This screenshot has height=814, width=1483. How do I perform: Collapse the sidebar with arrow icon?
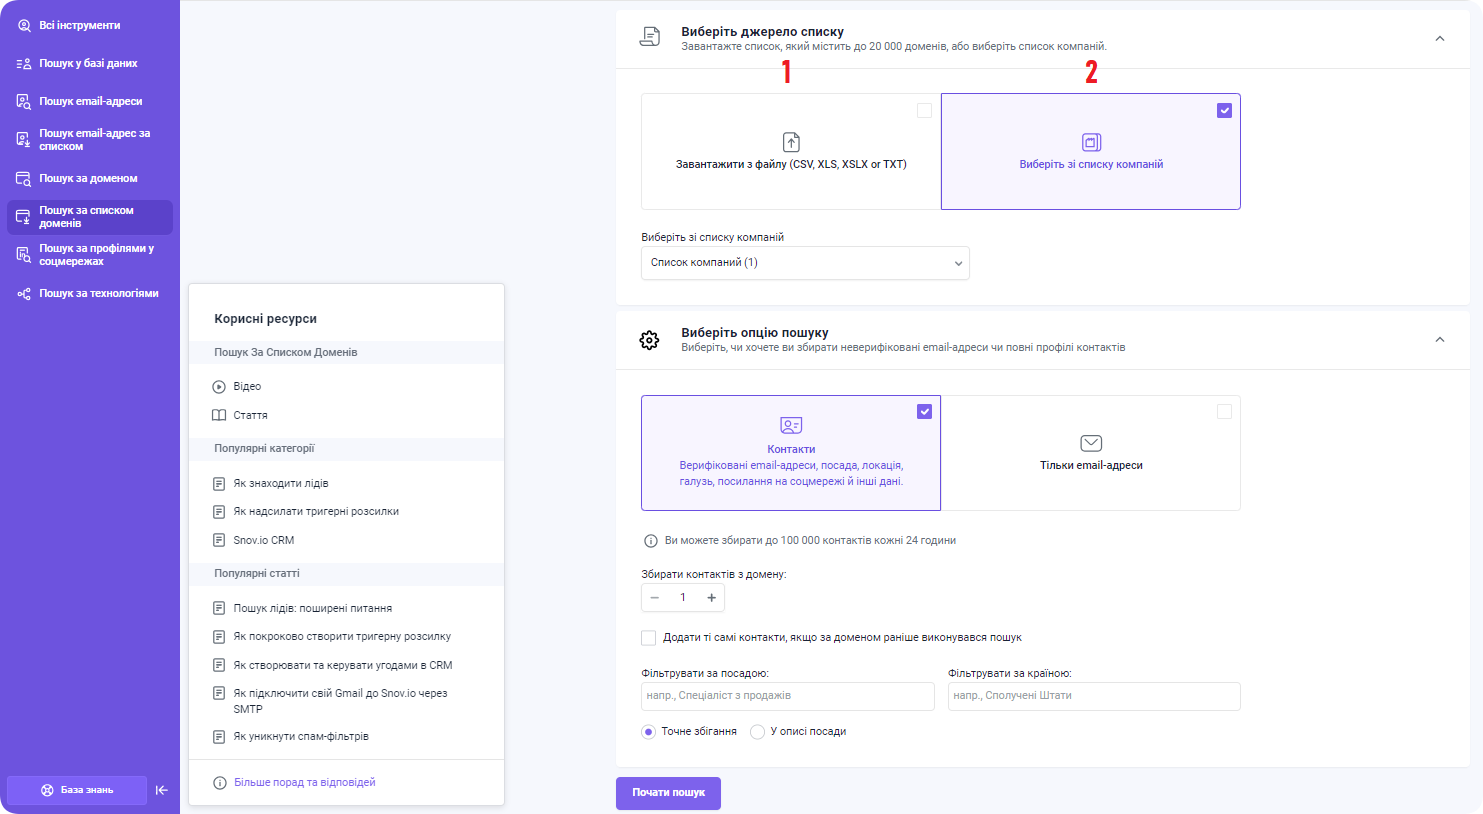click(162, 790)
